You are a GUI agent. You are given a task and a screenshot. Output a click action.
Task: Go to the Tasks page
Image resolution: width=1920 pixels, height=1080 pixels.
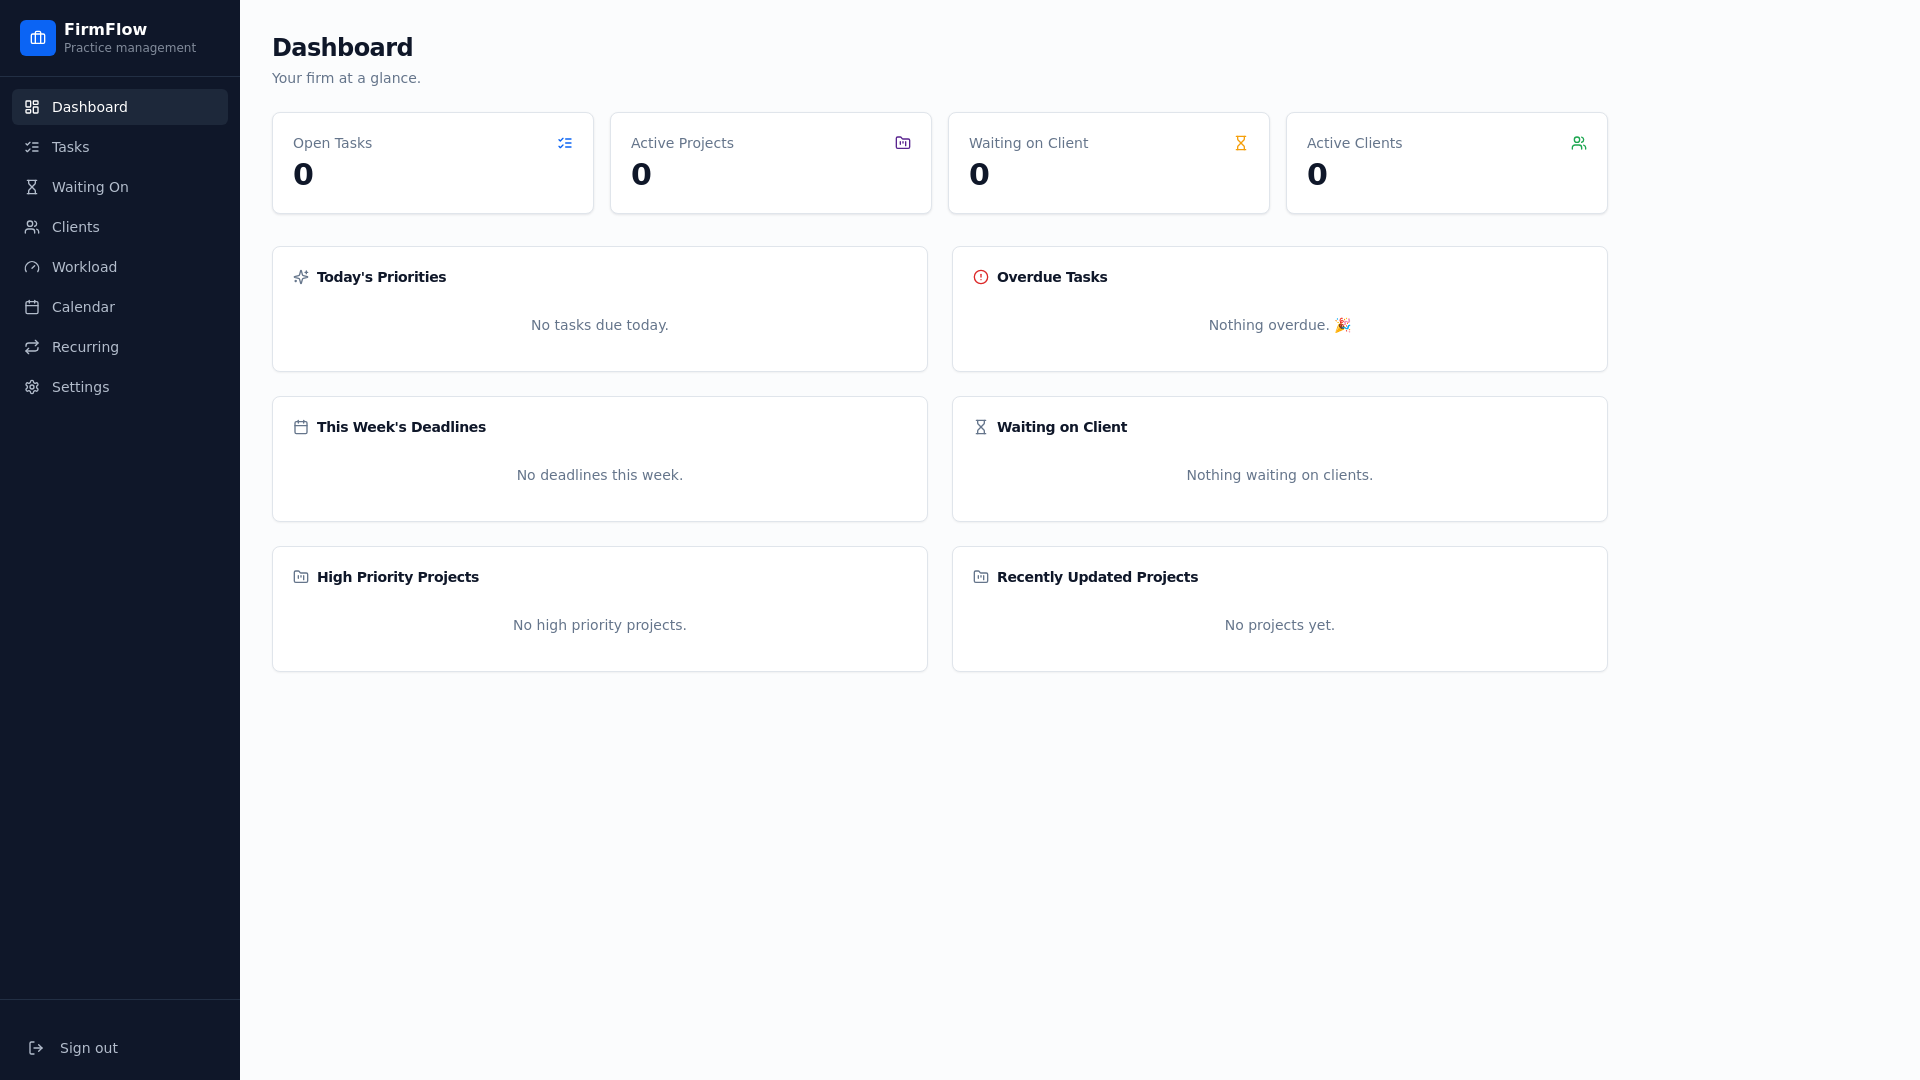click(x=120, y=147)
